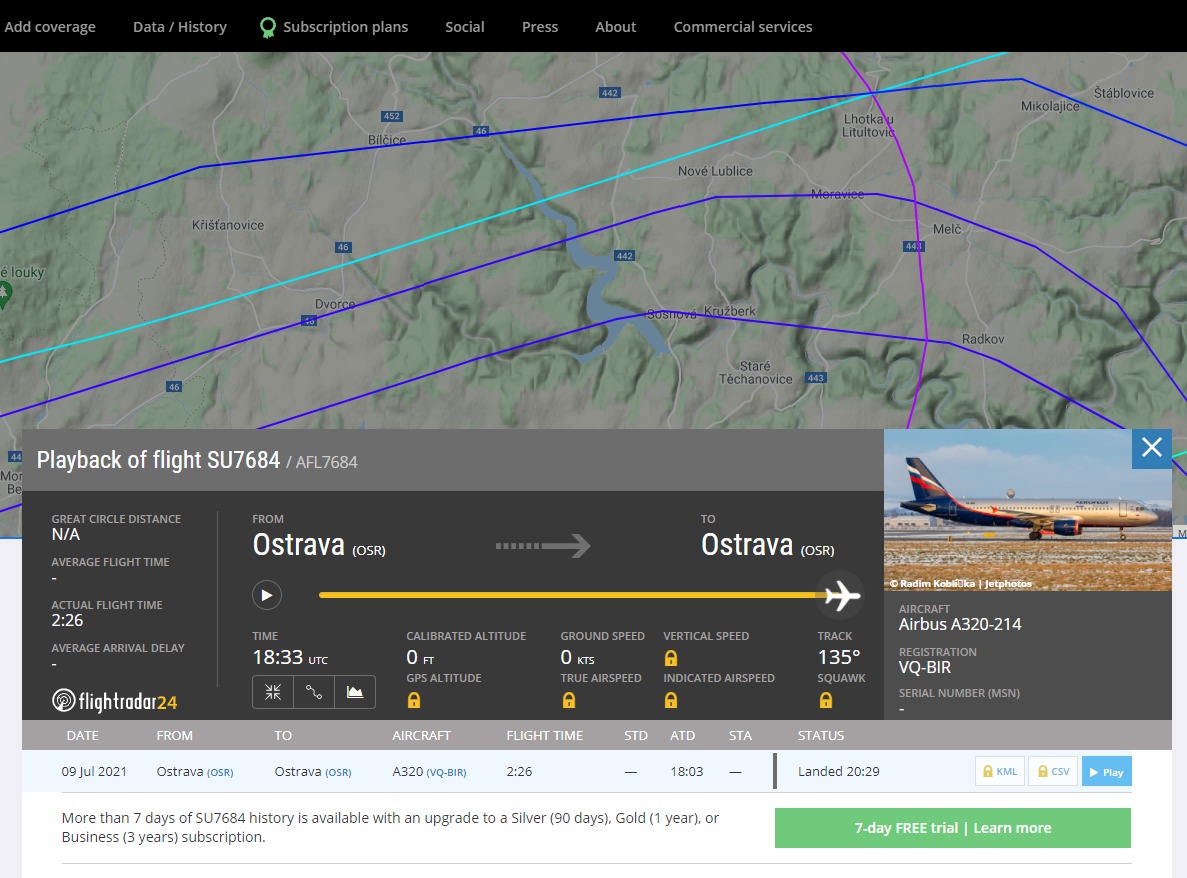Image resolution: width=1187 pixels, height=878 pixels.
Task: Click the Ostrava (OSR) link in TO column
Action: point(313,771)
